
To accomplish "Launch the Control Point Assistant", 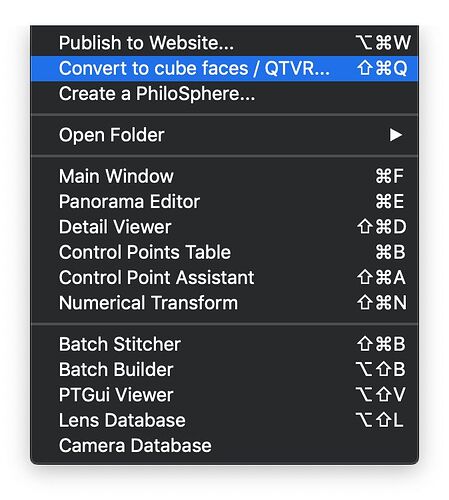I will (224, 278).
